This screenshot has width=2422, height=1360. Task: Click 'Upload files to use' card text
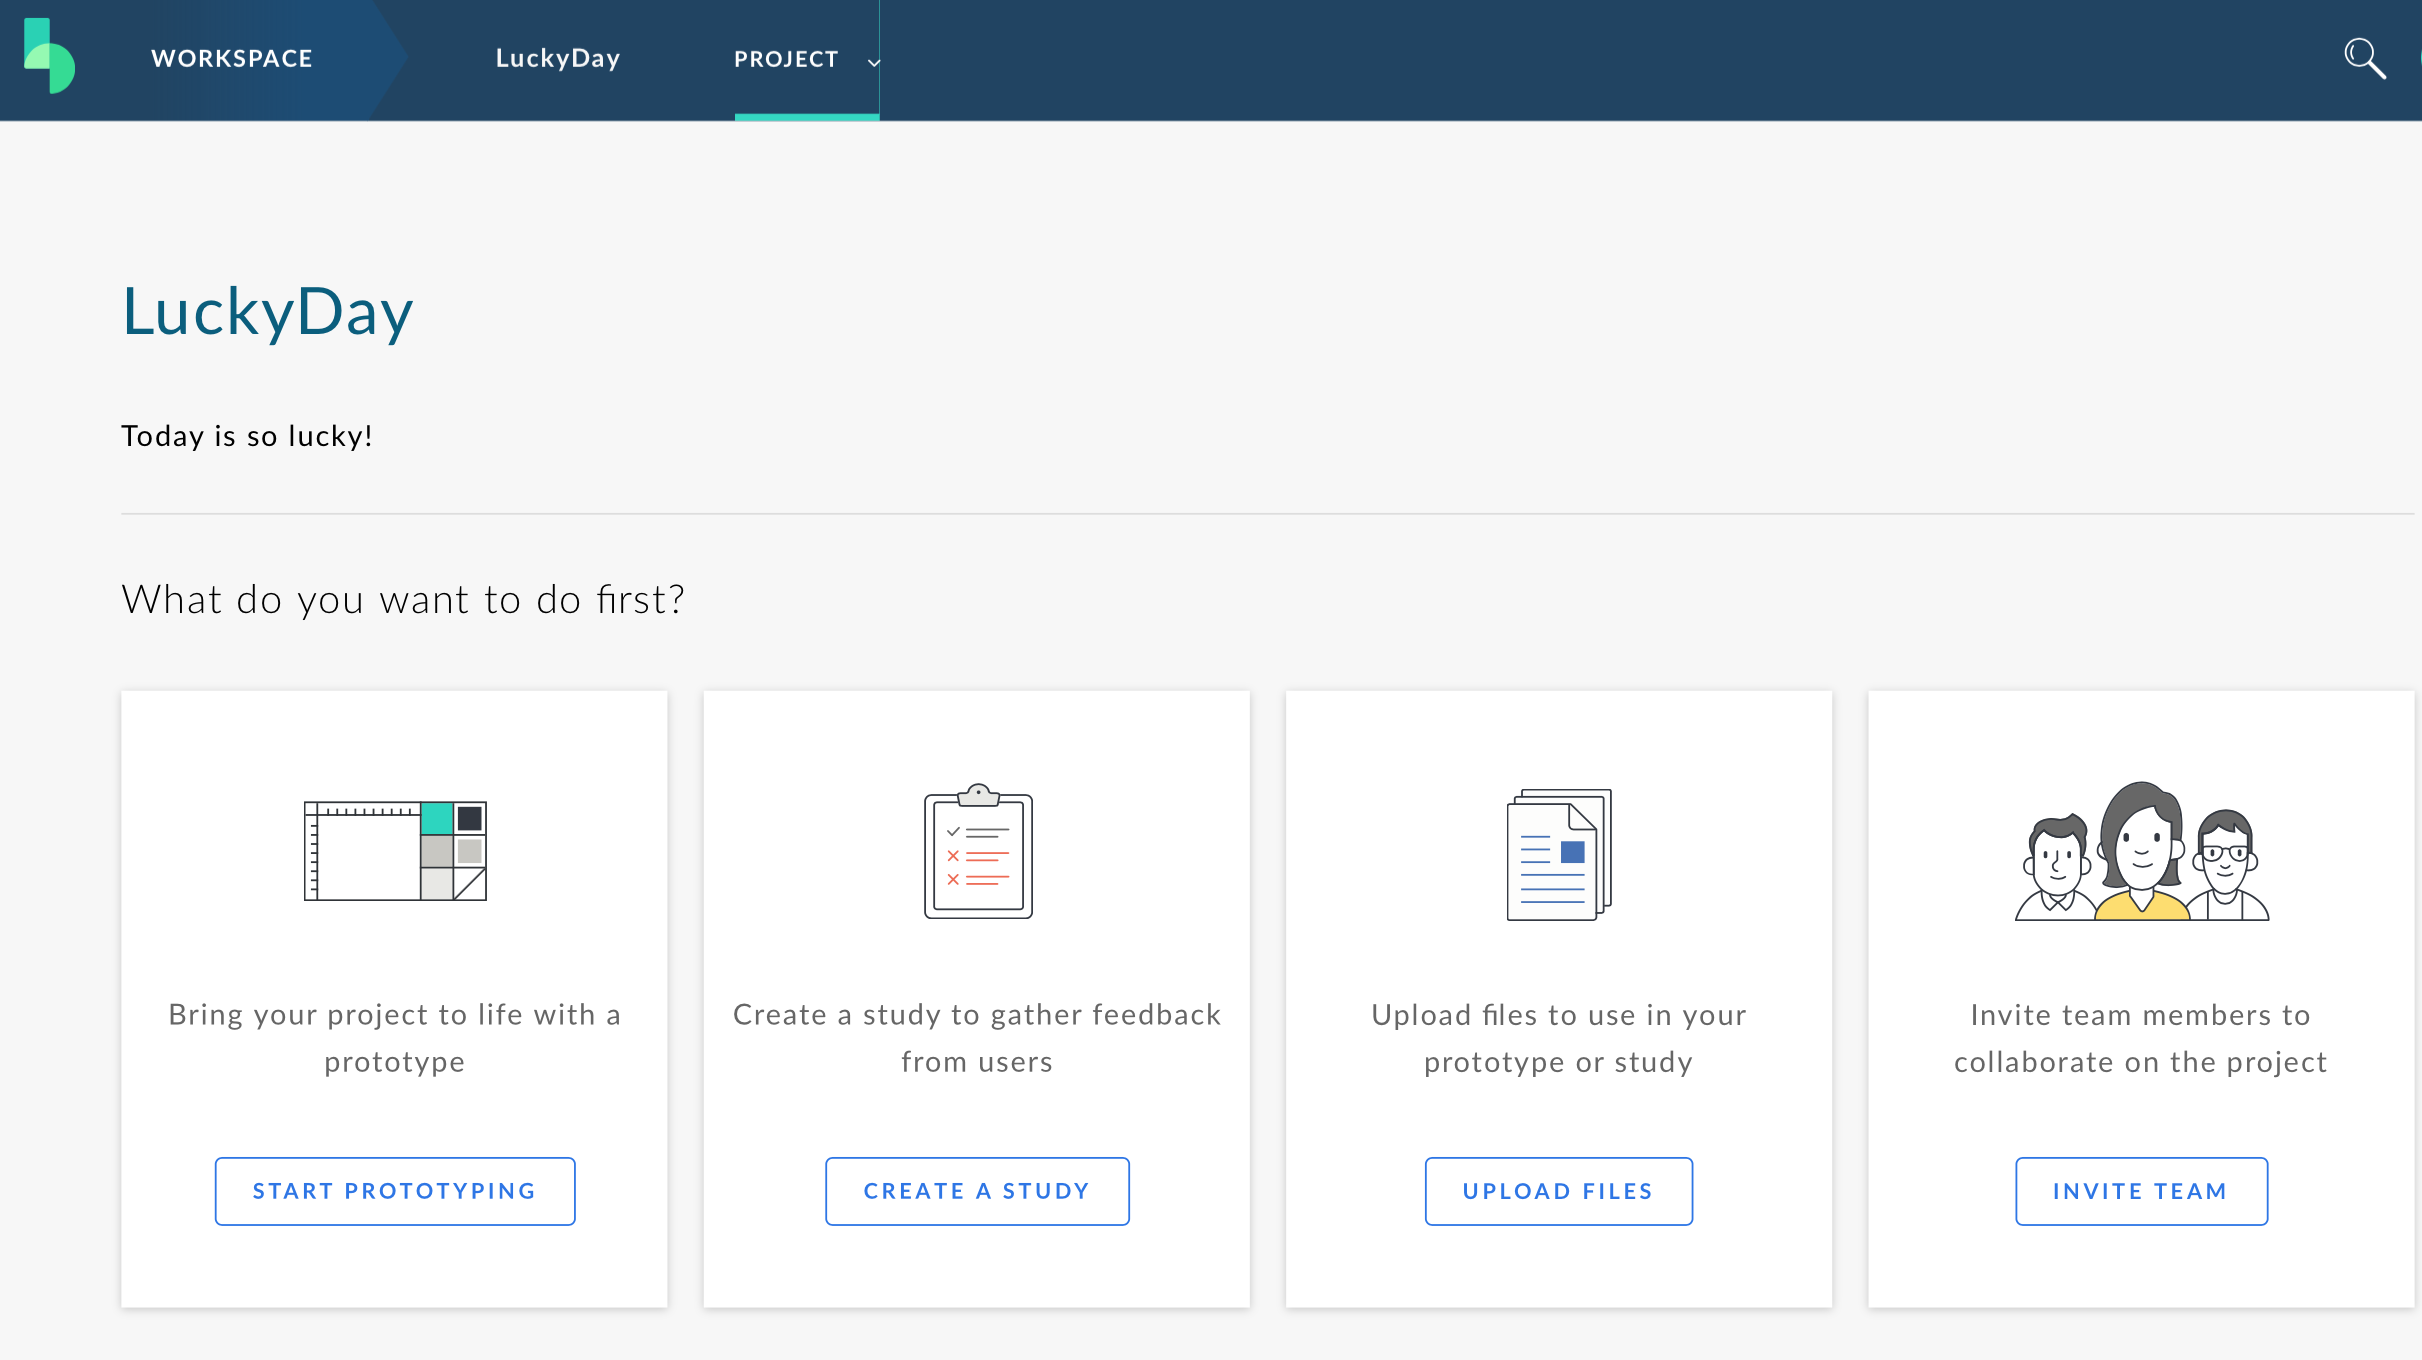1559,1038
